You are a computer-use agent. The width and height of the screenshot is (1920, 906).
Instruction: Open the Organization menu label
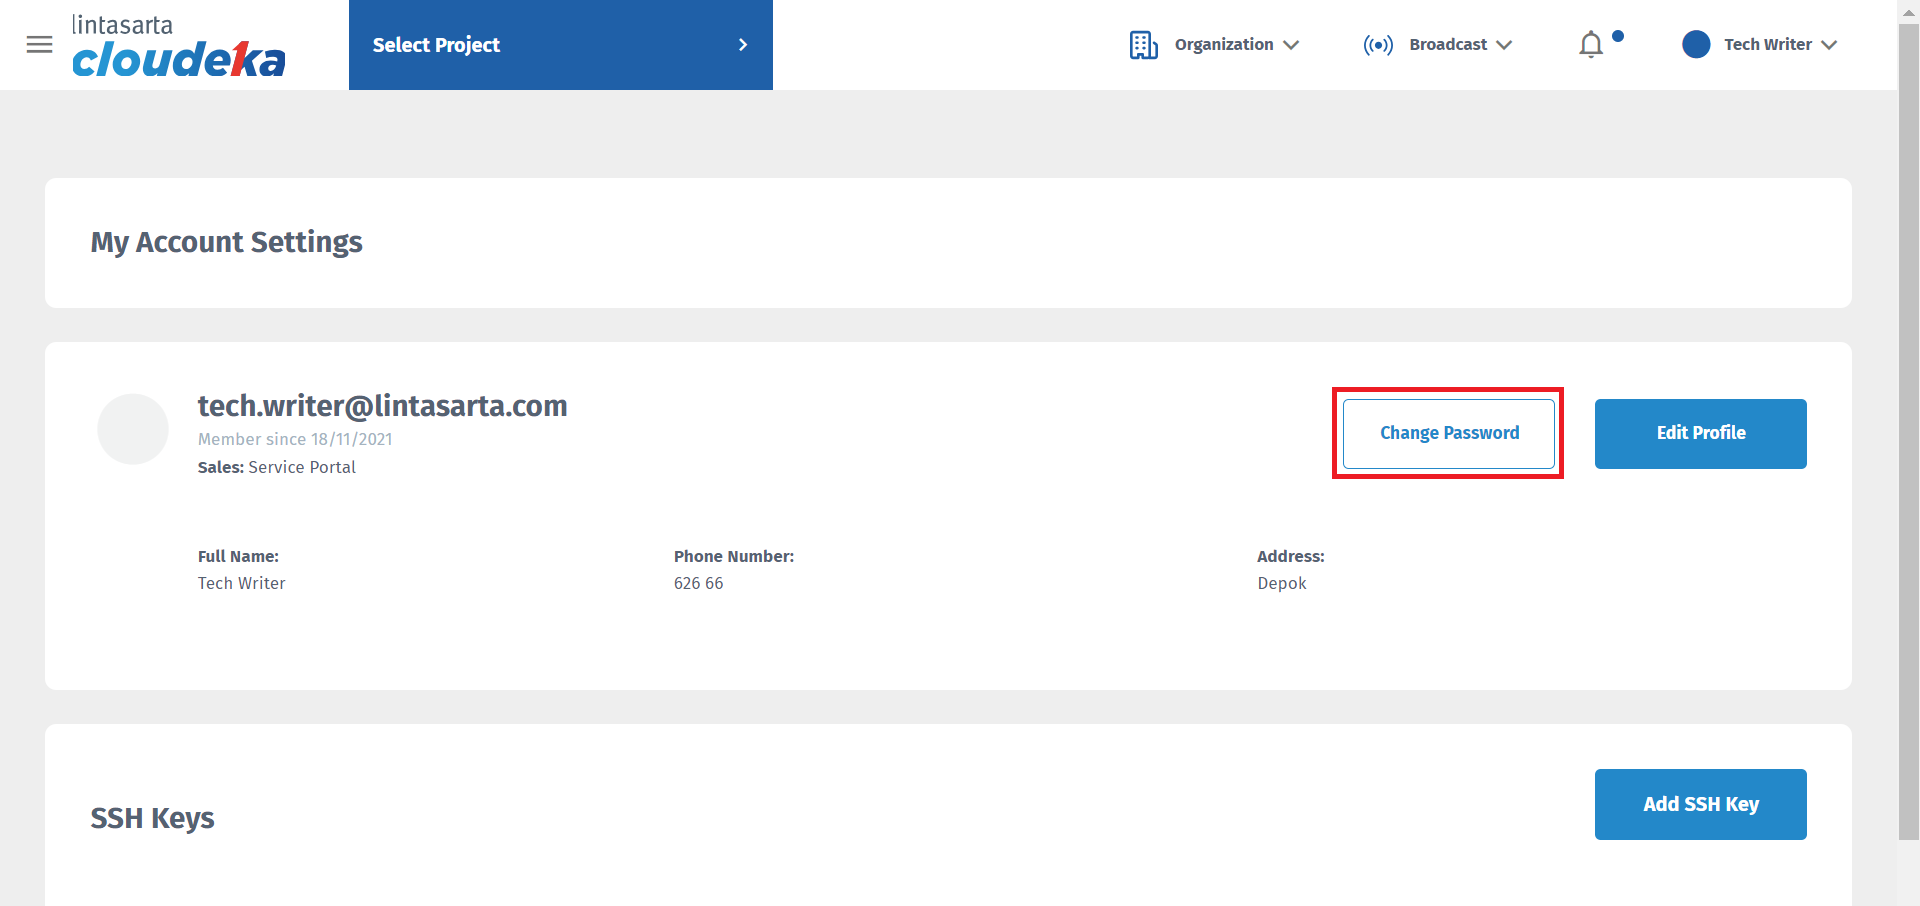click(x=1223, y=45)
